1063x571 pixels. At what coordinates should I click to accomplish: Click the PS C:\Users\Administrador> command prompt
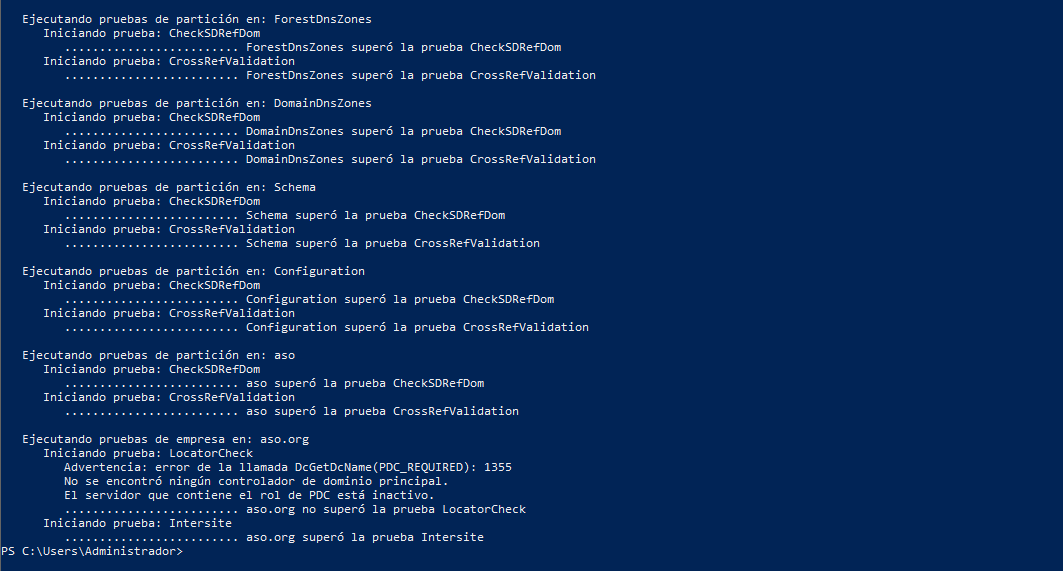click(92, 551)
